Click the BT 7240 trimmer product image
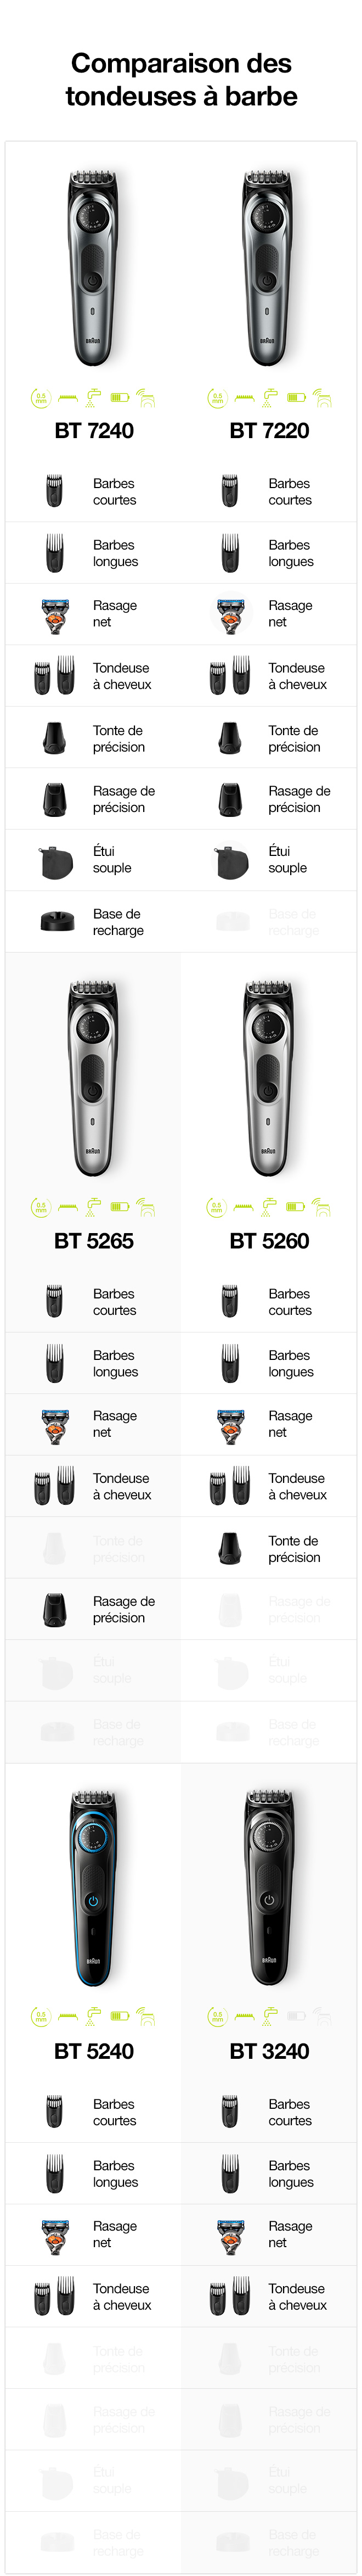Image resolution: width=362 pixels, height=2576 pixels. pos(93,268)
